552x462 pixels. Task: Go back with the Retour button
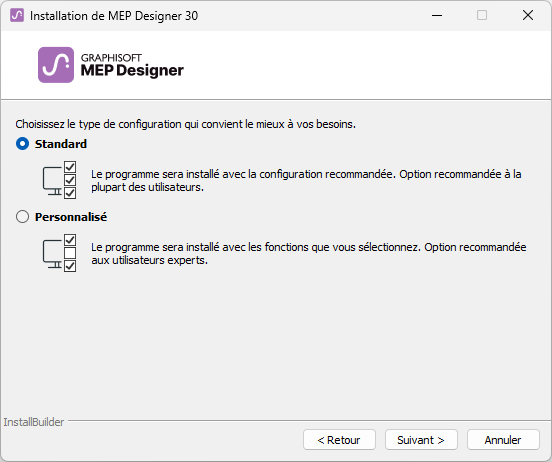(339, 439)
